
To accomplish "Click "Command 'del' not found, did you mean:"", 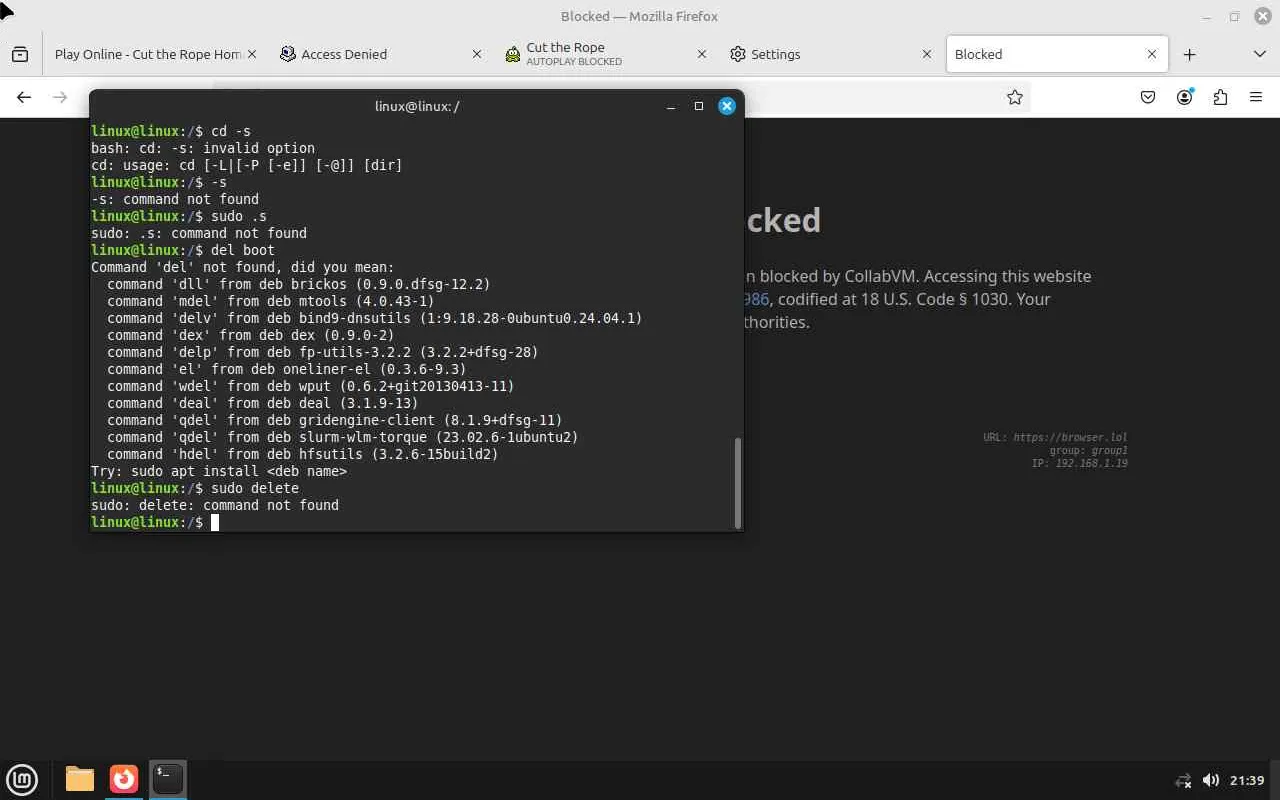I will tap(243, 267).
